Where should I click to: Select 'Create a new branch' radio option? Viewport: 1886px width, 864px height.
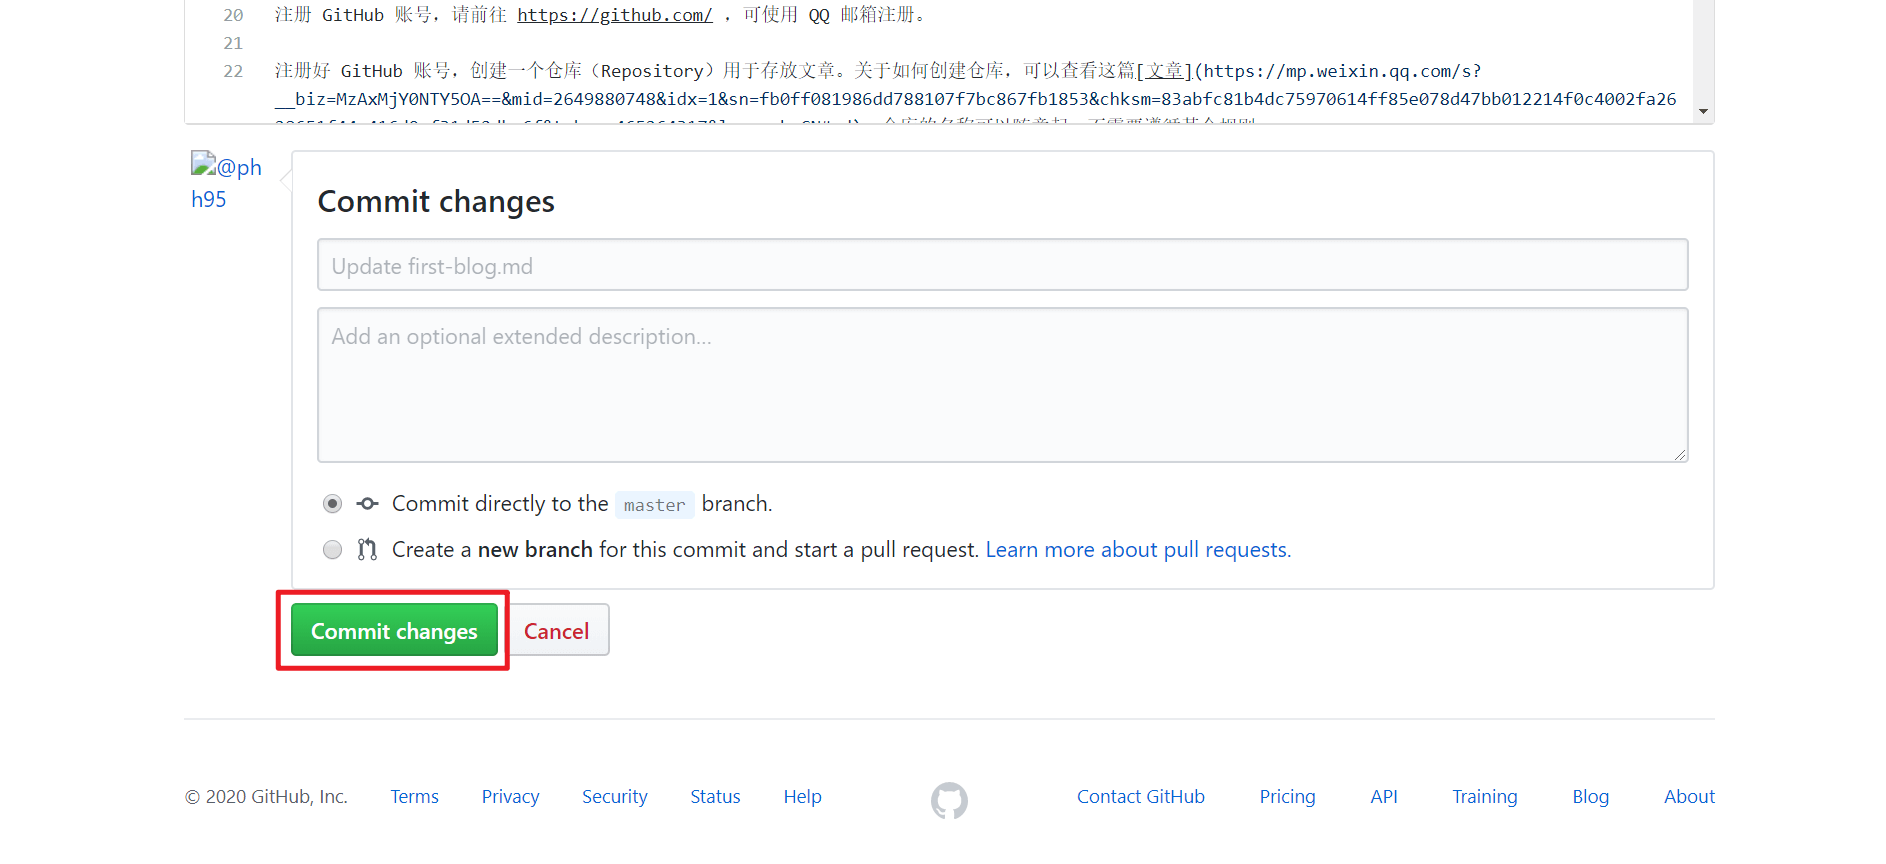point(333,549)
